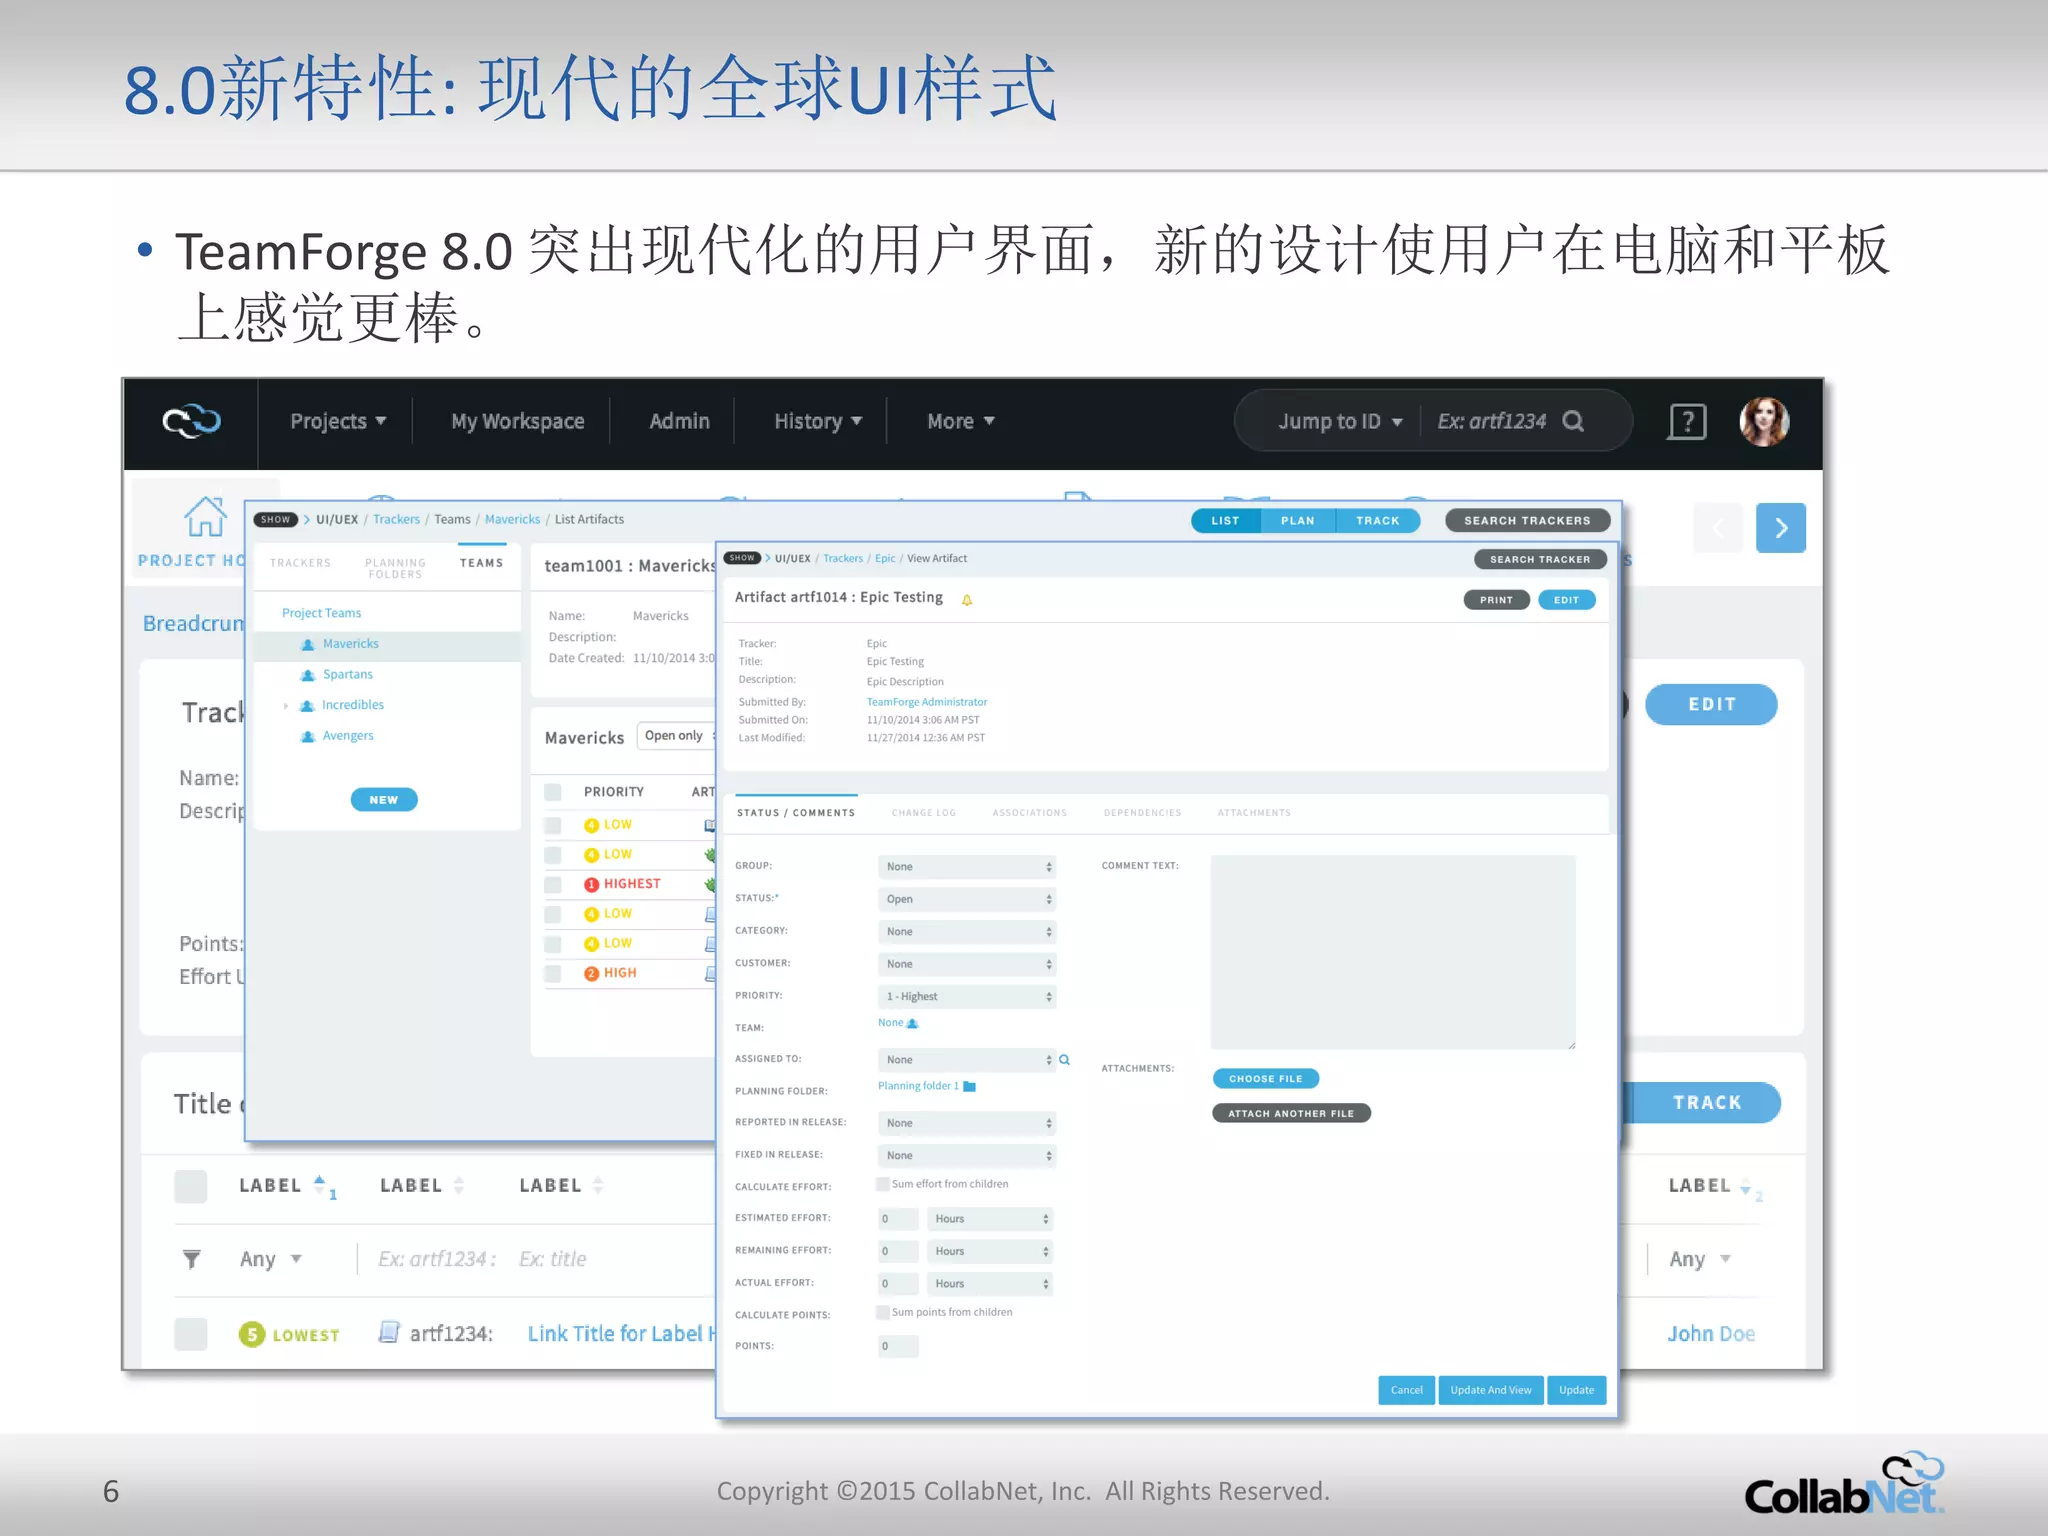Viewport: 2048px width, 1536px height.
Task: Open the help question mark icon
Action: tap(1687, 421)
